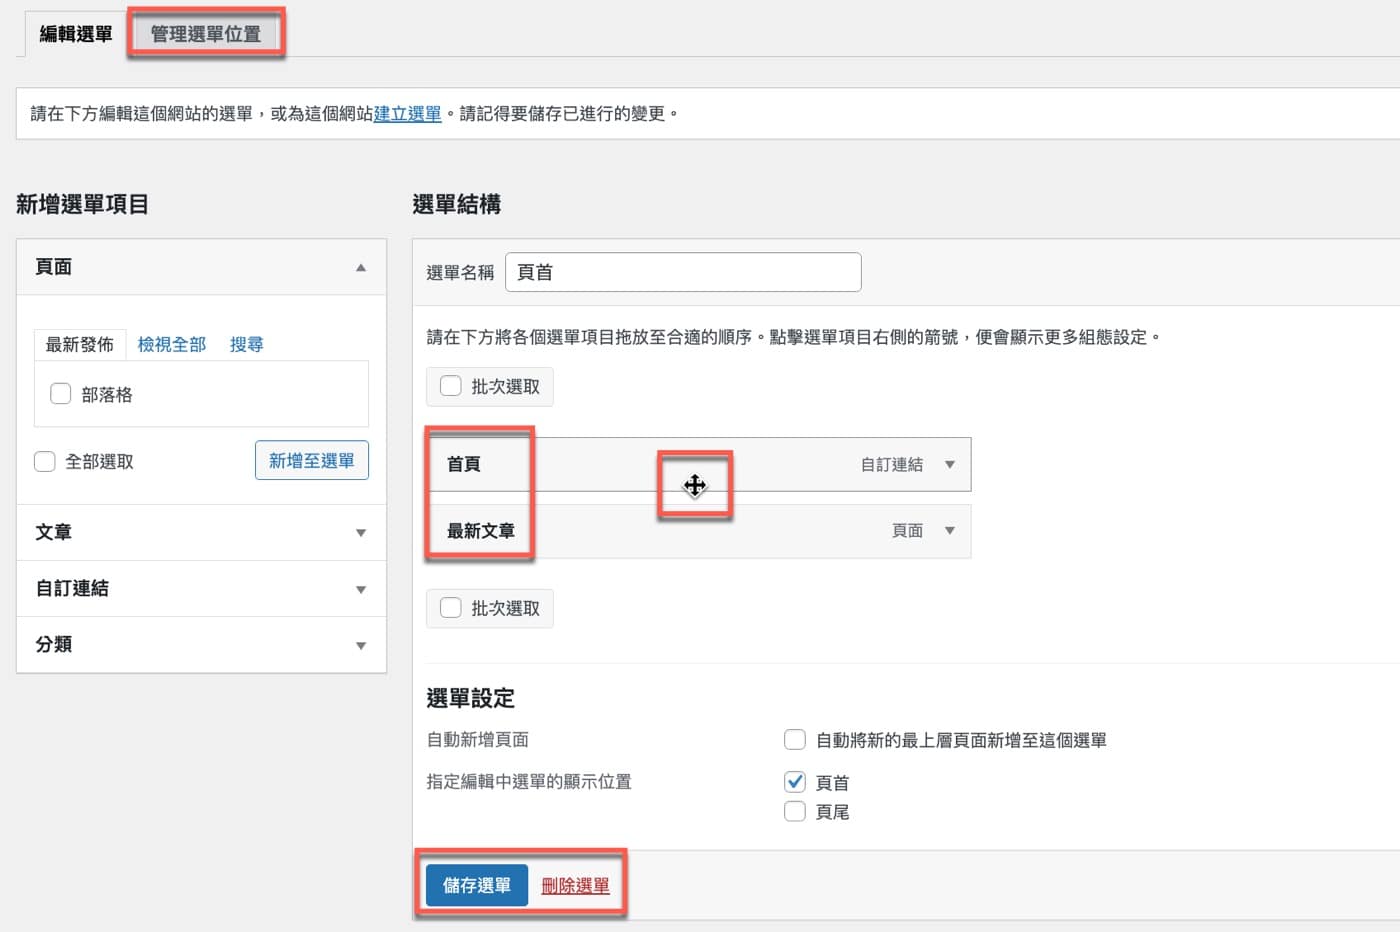Click the 新增選單項目 heading
1400x932 pixels.
coord(83,204)
